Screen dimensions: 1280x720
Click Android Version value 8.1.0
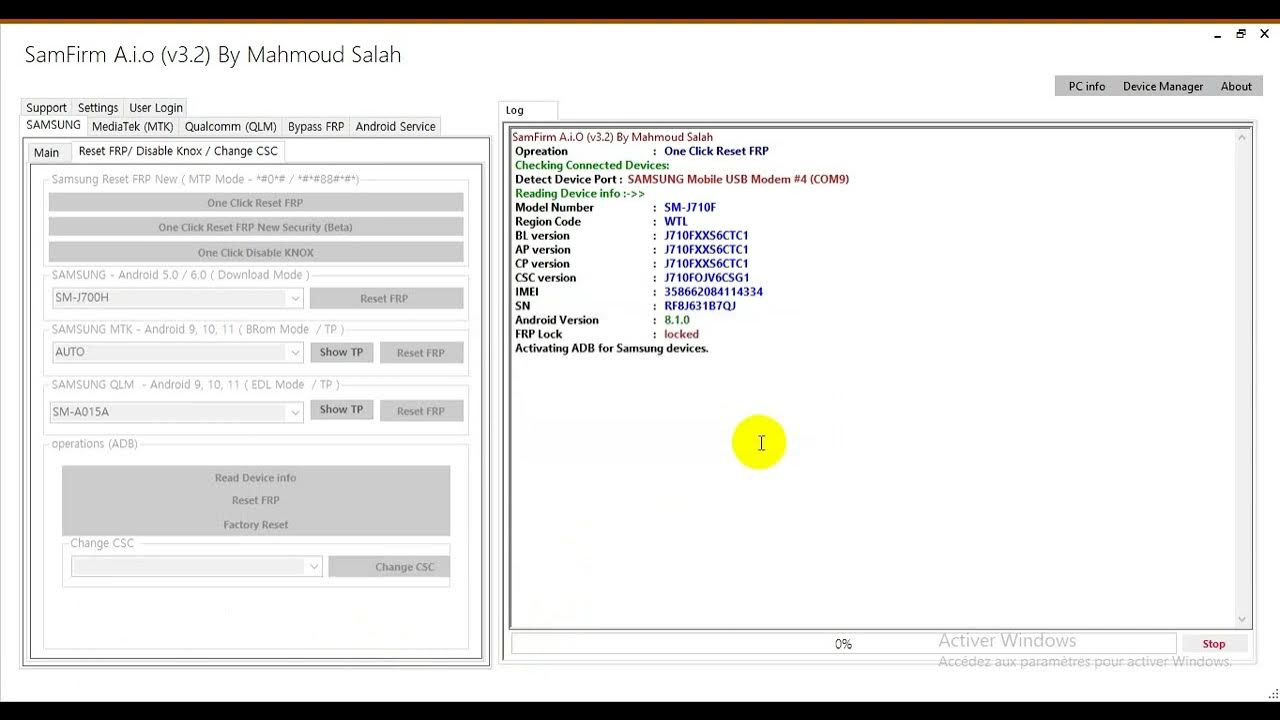pyautogui.click(x=677, y=320)
